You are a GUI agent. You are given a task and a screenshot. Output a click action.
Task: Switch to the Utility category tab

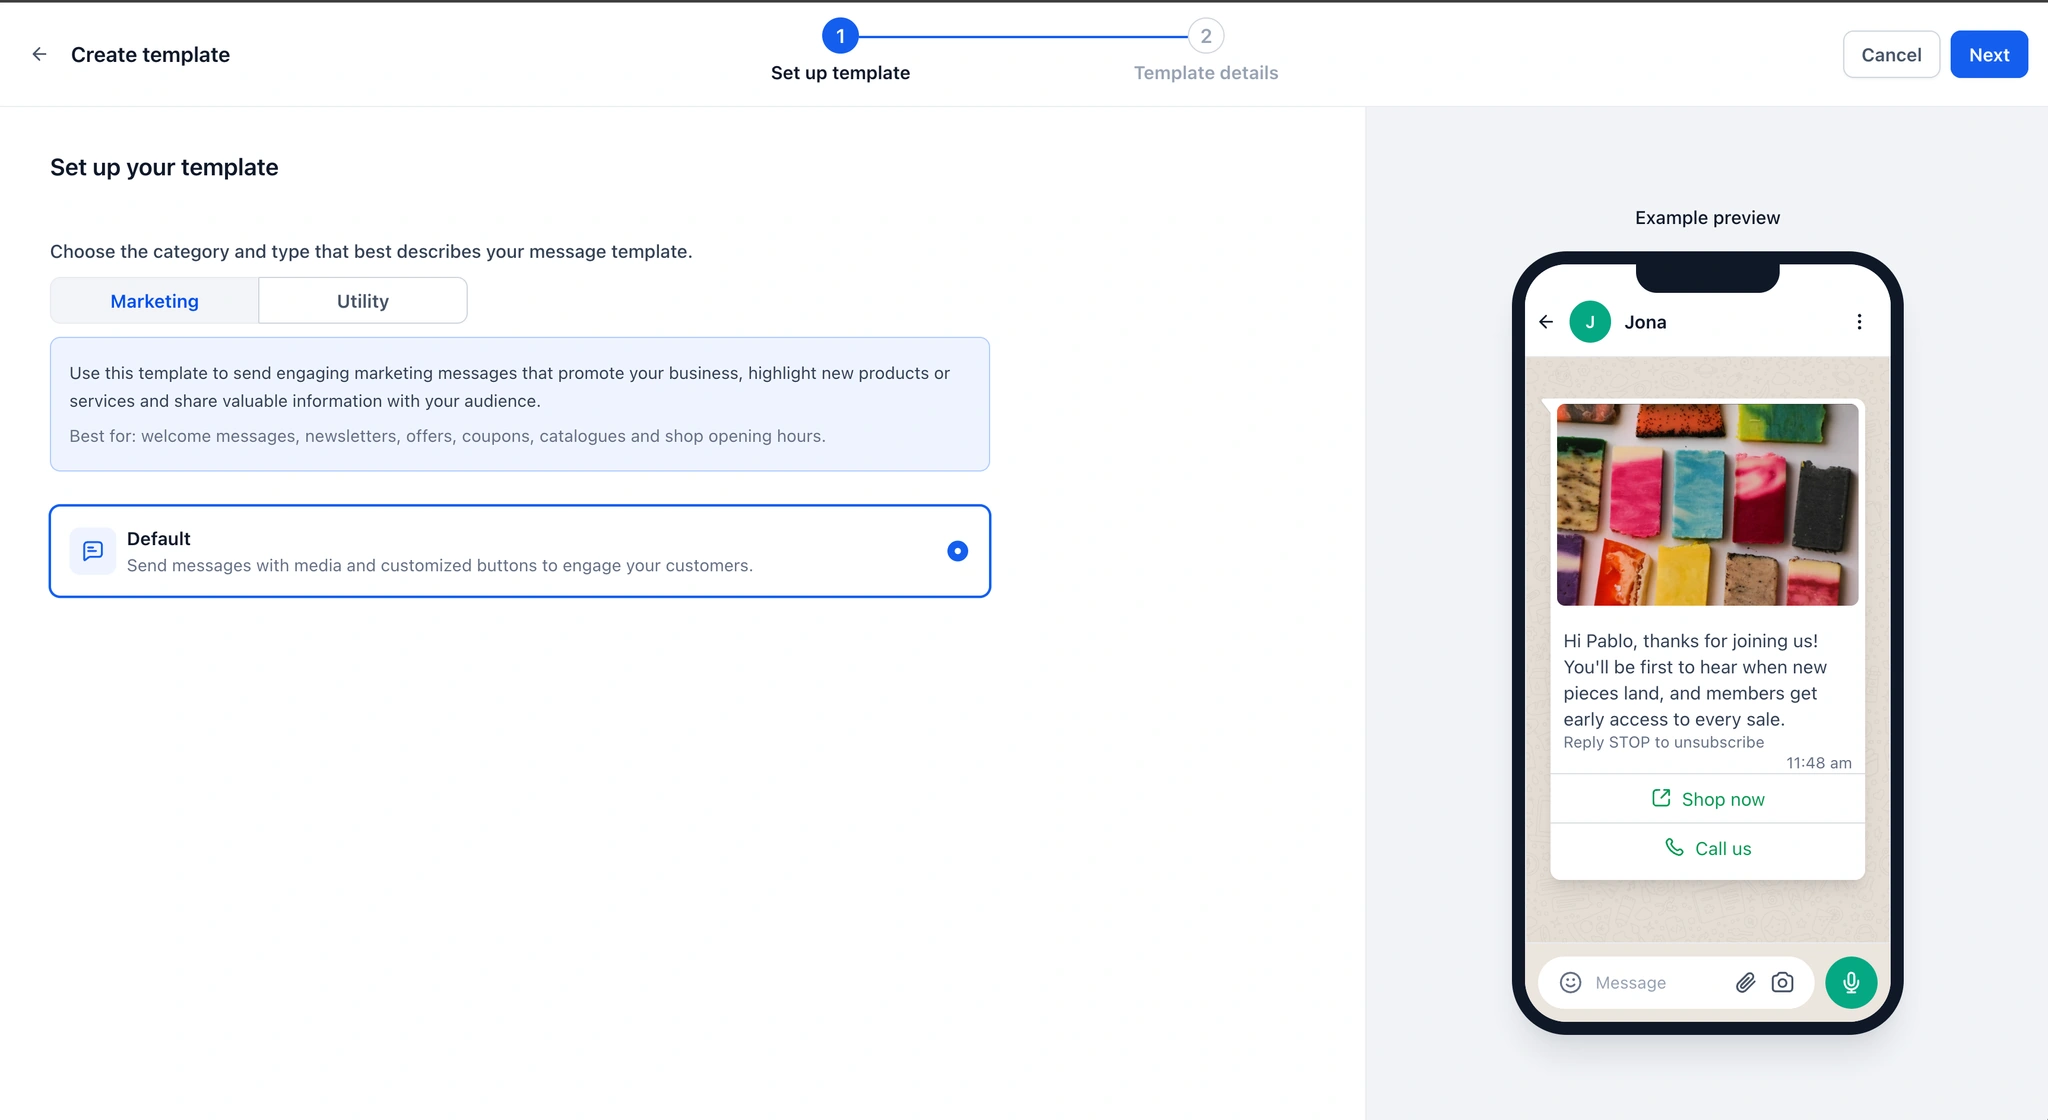[362, 300]
